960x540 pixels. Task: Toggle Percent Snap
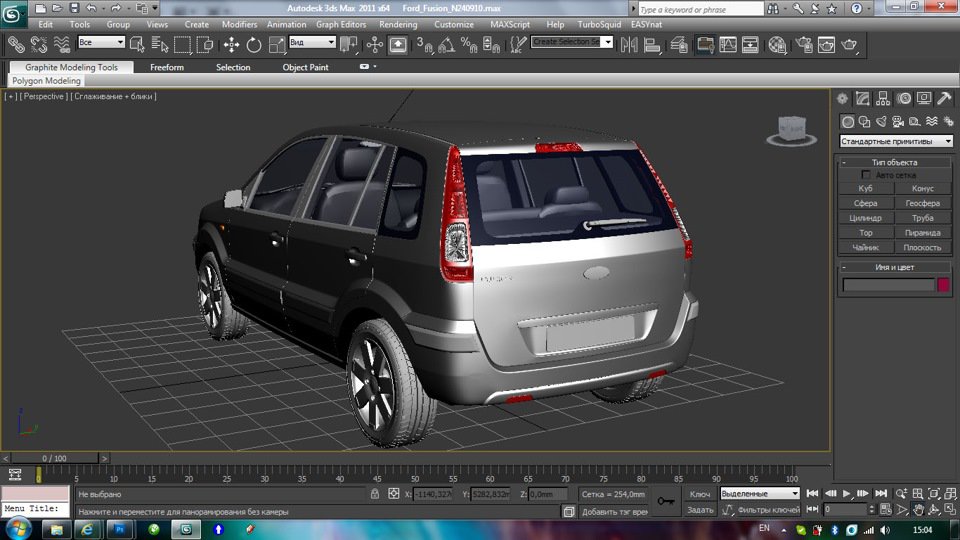coord(469,44)
